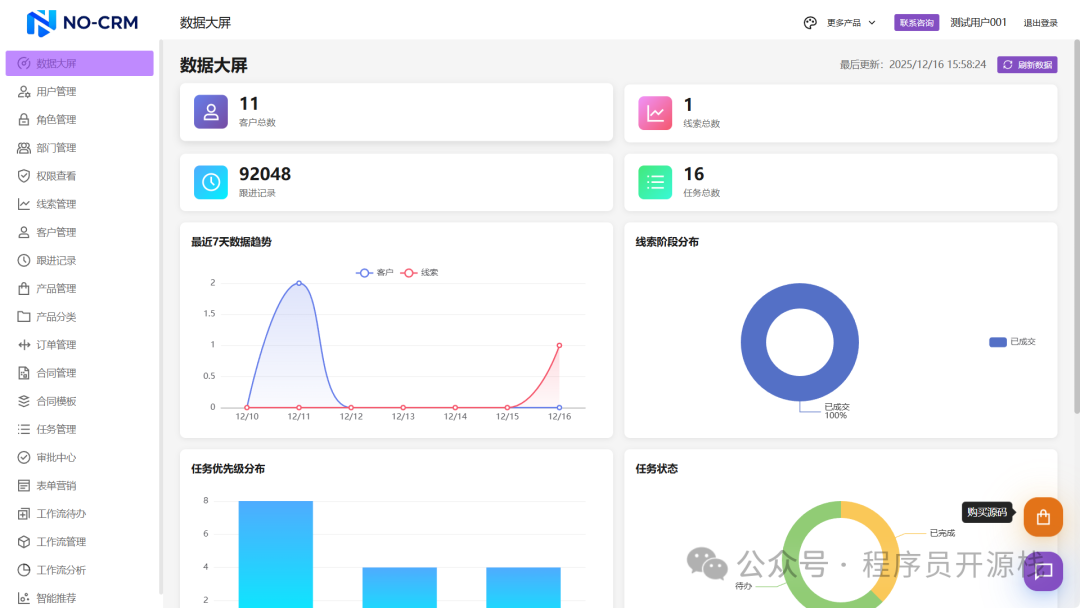This screenshot has width=1080, height=608.
Task: Click the 联系咨询 button
Action: (x=916, y=23)
